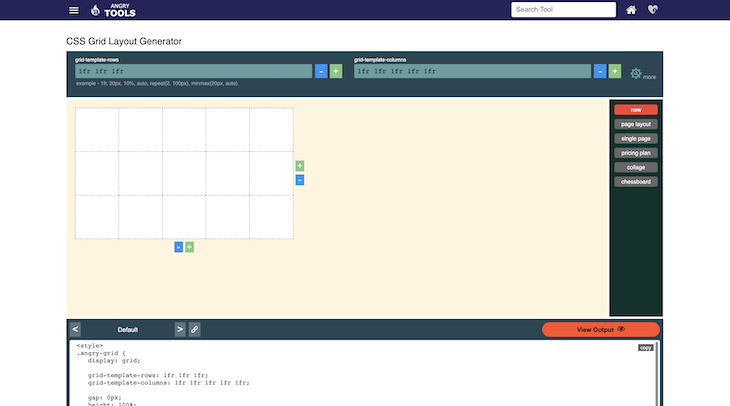This screenshot has height=406, width=730.
Task: Add a row using rows plus button
Action: [336, 71]
